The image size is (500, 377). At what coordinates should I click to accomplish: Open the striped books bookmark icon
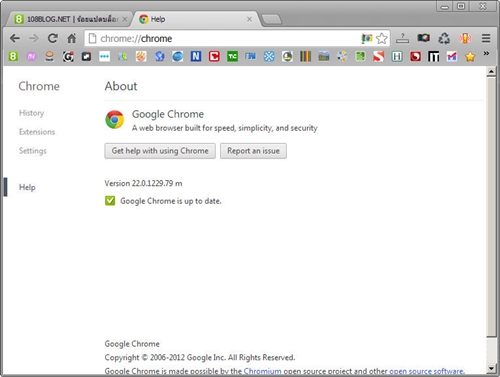[305, 56]
